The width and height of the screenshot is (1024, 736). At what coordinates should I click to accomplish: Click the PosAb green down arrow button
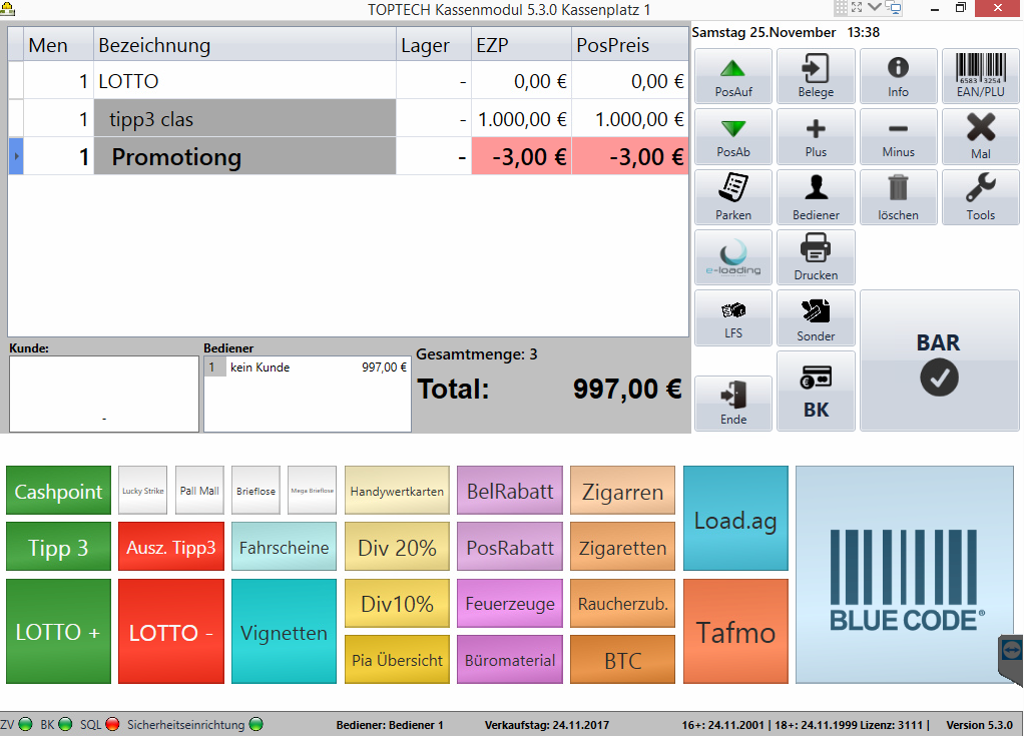[733, 136]
